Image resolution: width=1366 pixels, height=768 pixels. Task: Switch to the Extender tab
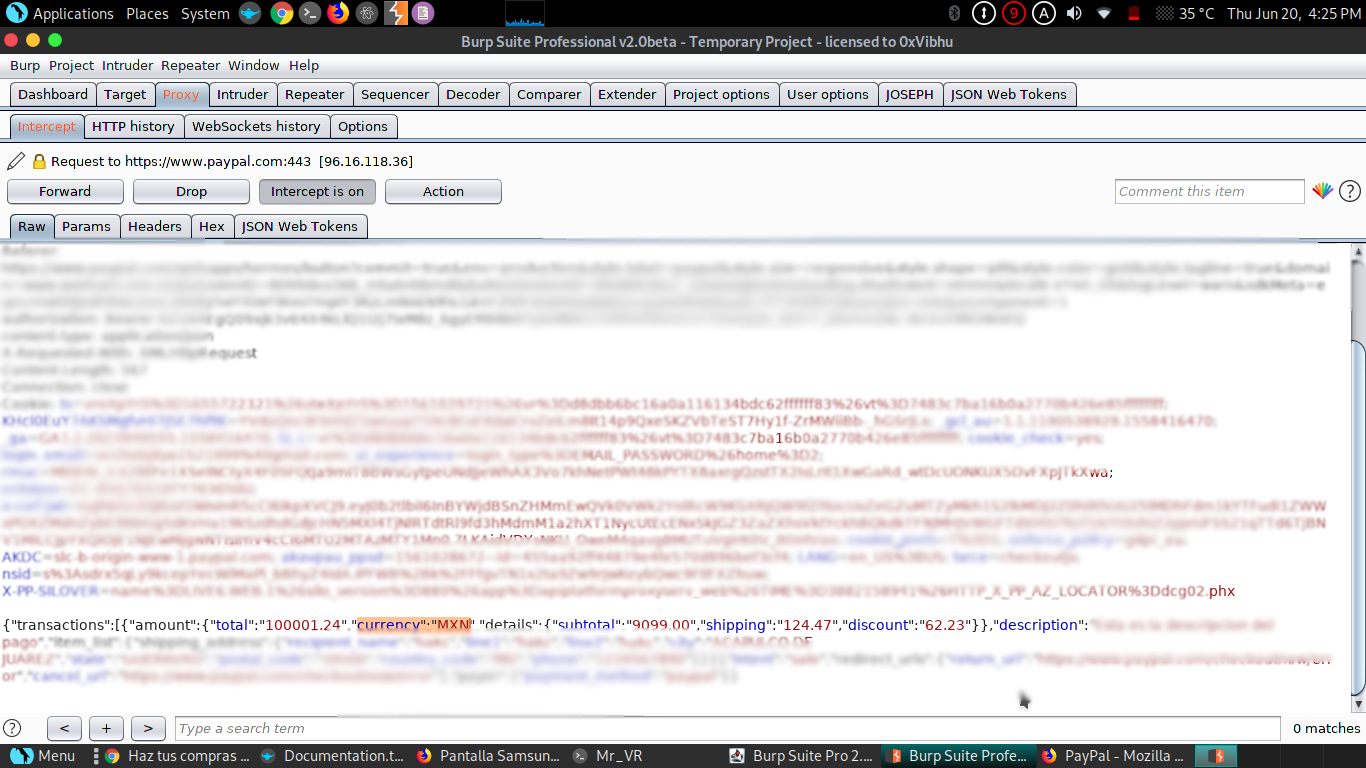(627, 94)
